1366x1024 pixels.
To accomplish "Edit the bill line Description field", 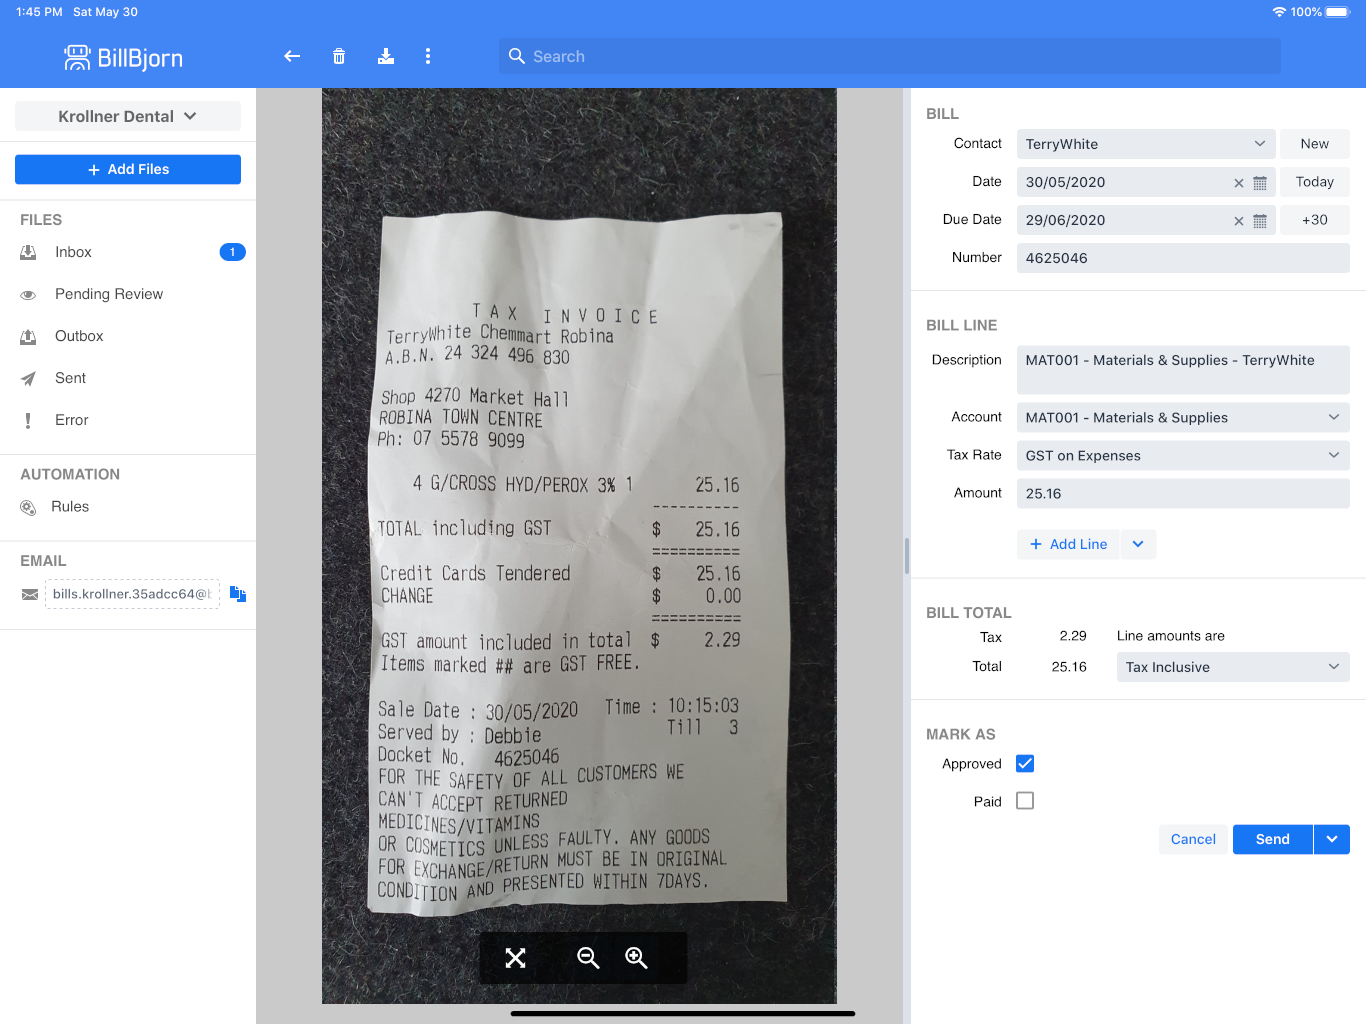I will [x=1183, y=370].
